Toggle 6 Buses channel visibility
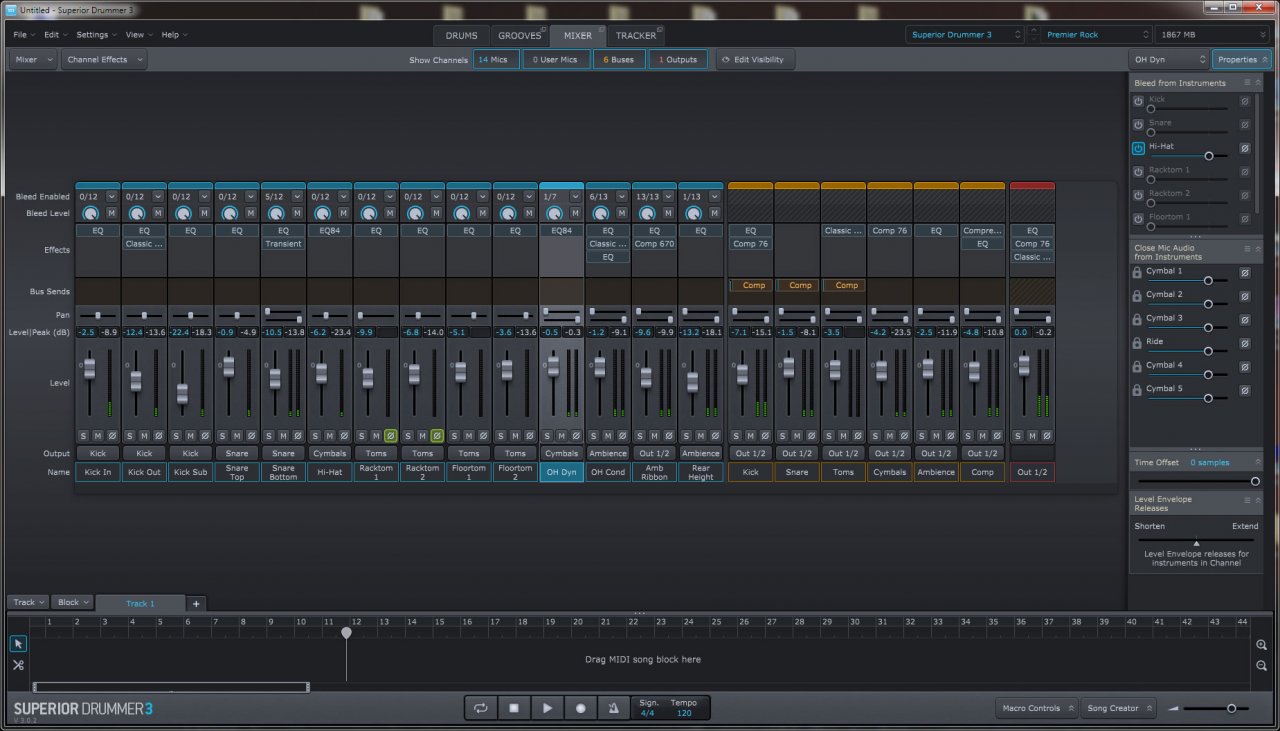The width and height of the screenshot is (1280, 731). [x=618, y=60]
